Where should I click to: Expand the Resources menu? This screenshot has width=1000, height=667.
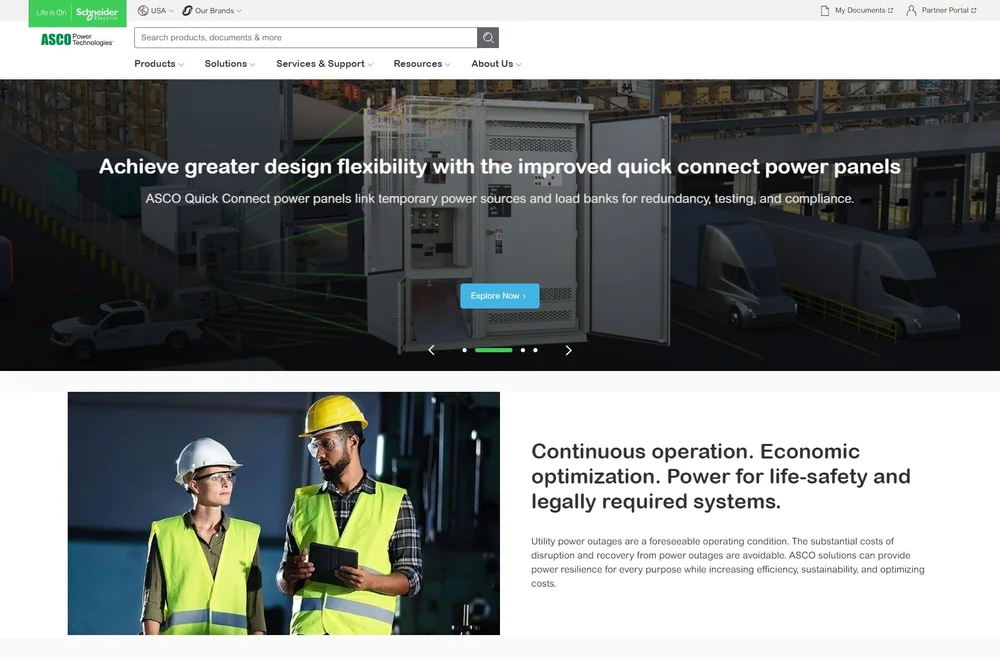point(422,64)
